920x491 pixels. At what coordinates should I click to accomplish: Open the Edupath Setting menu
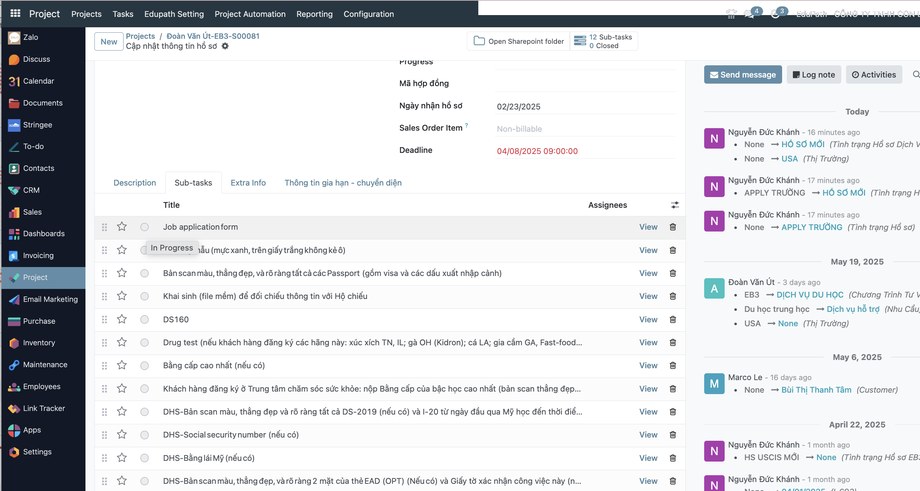pyautogui.click(x=174, y=14)
